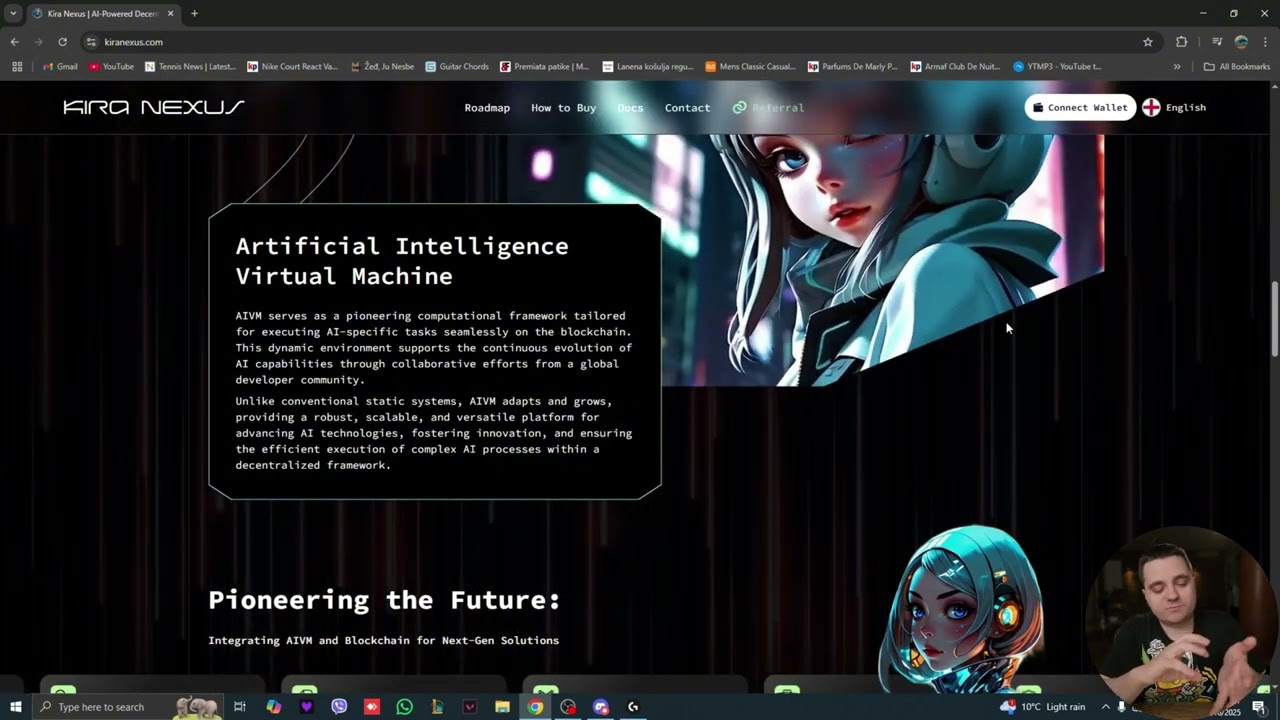
Task: Click the kiranexus.com address bar
Action: point(610,42)
